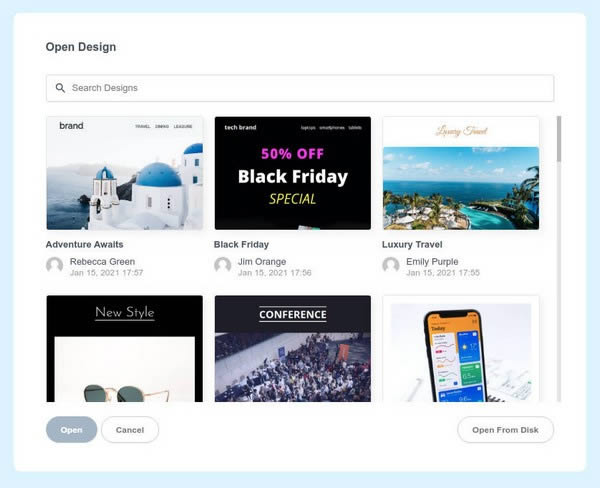
Task: Click Rebecca Green's avatar icon
Action: click(54, 264)
